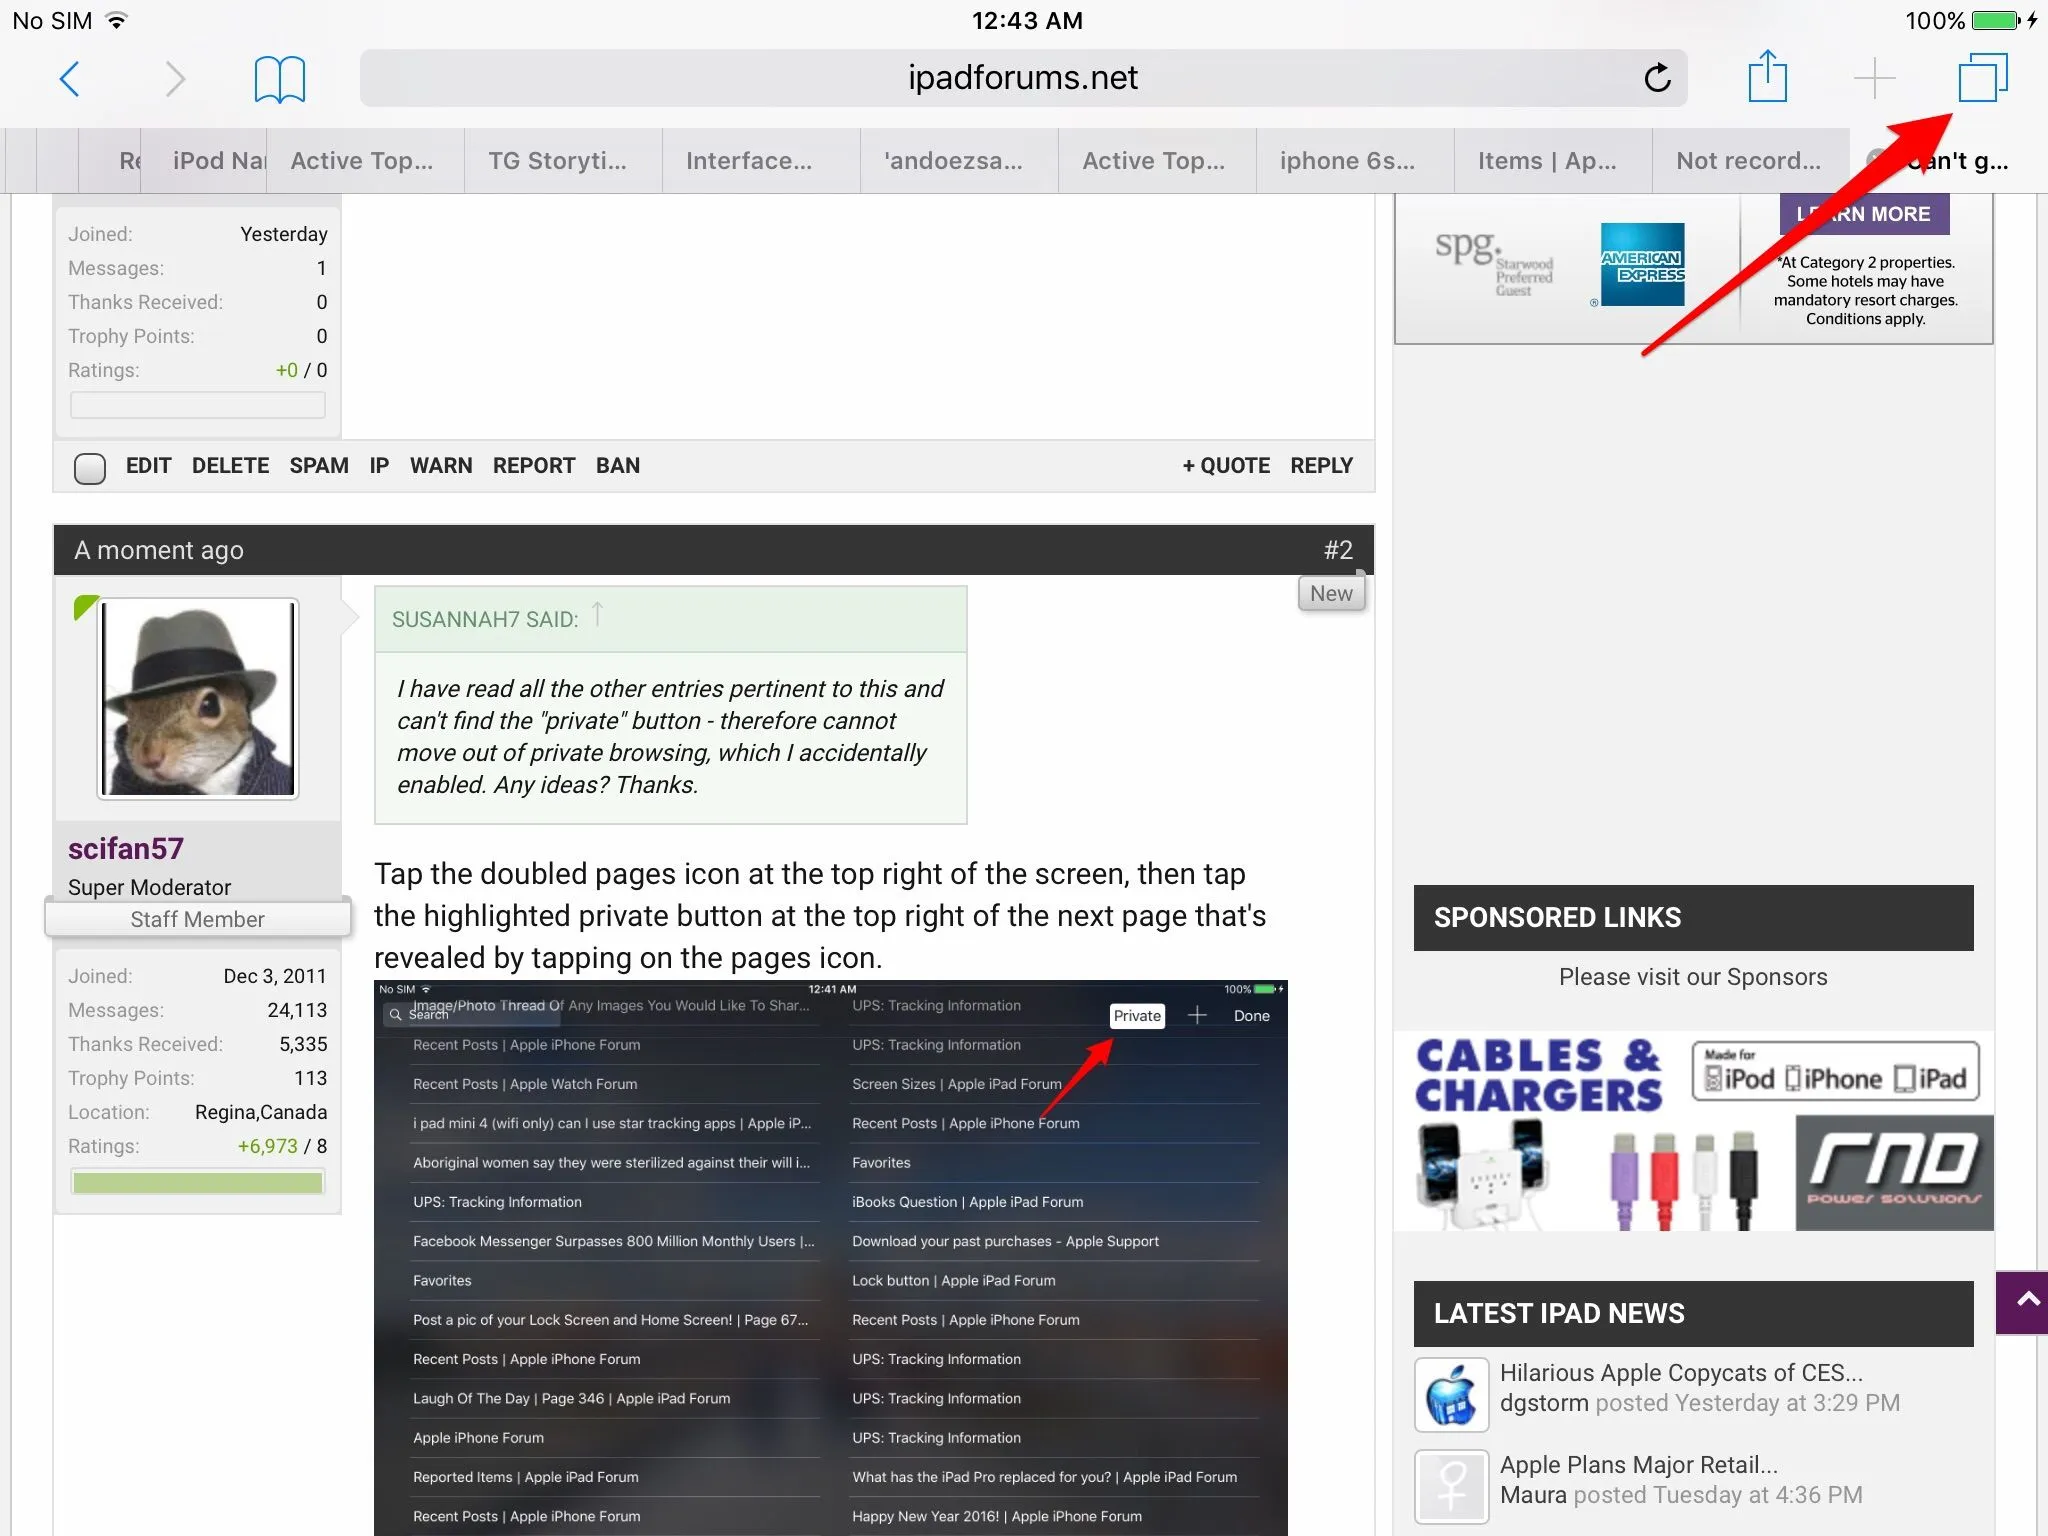Tap the forward navigation arrow
2048x1536 pixels.
(x=175, y=79)
